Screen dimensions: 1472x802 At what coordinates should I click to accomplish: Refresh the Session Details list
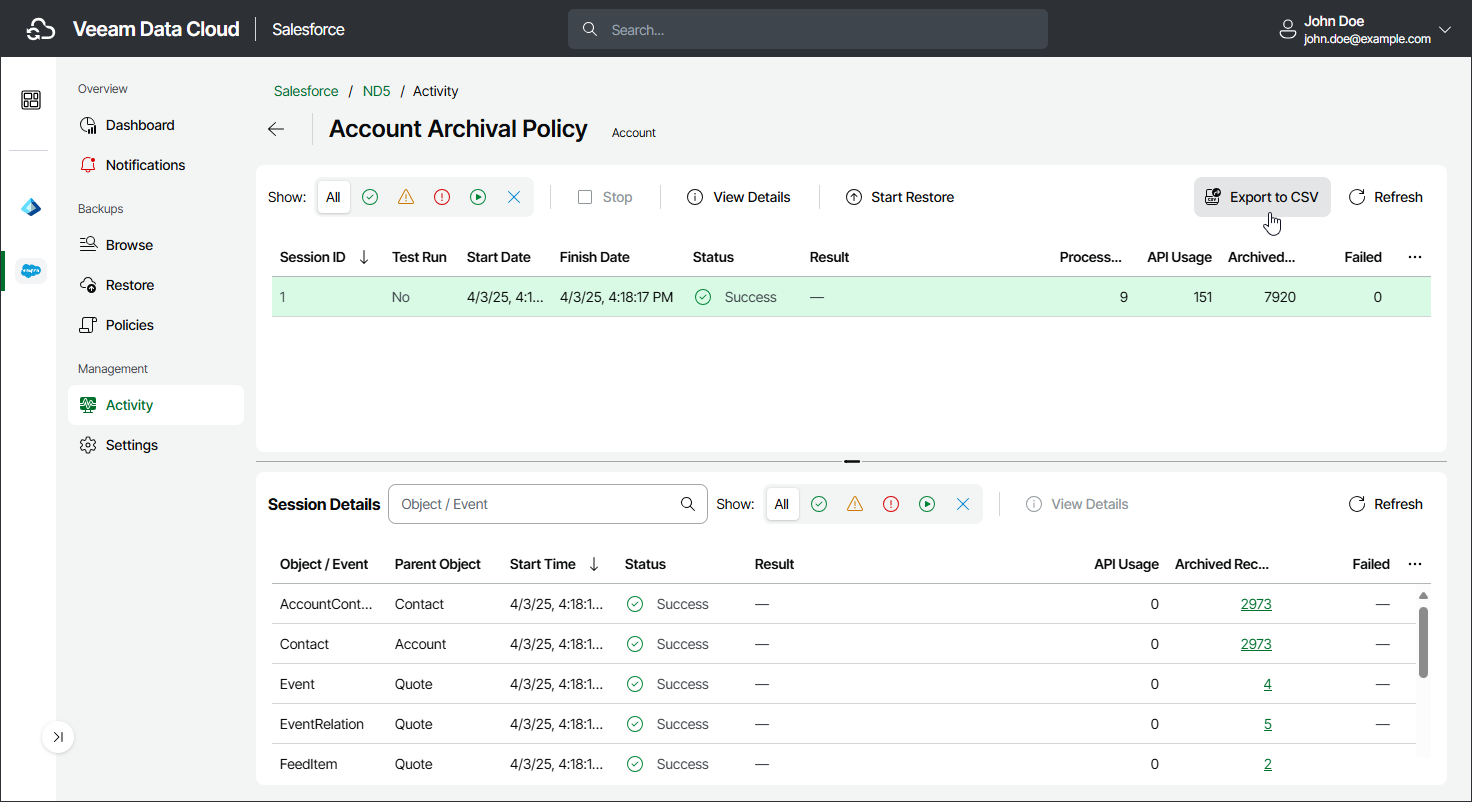1386,504
